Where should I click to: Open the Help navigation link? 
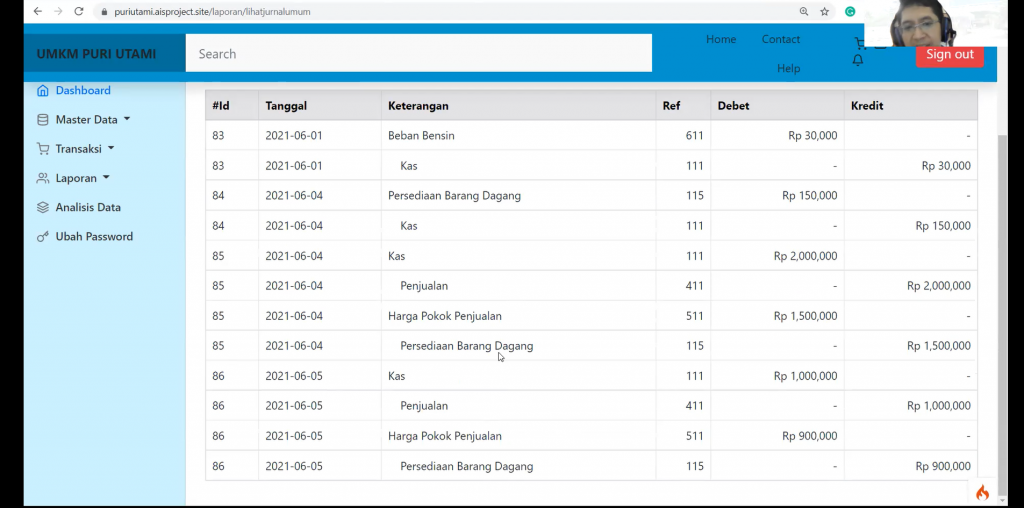(x=788, y=68)
